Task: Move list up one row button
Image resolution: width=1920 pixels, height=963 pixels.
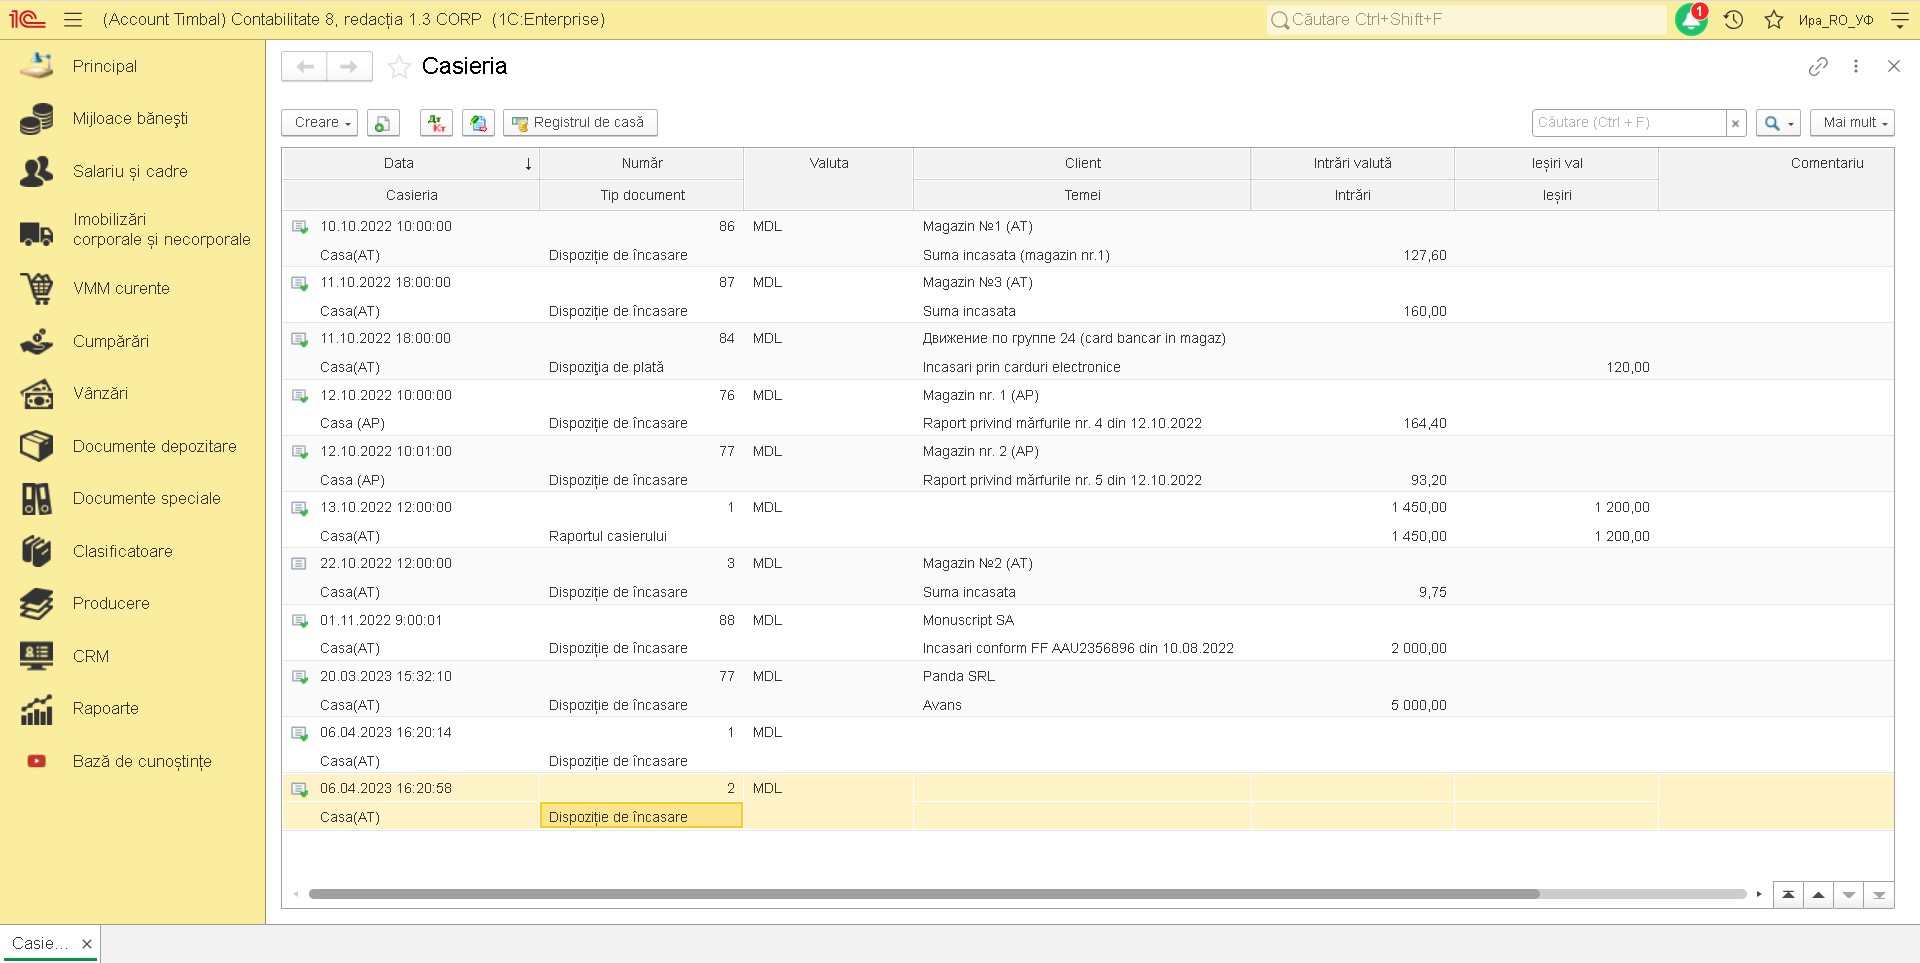Action: 1818,895
